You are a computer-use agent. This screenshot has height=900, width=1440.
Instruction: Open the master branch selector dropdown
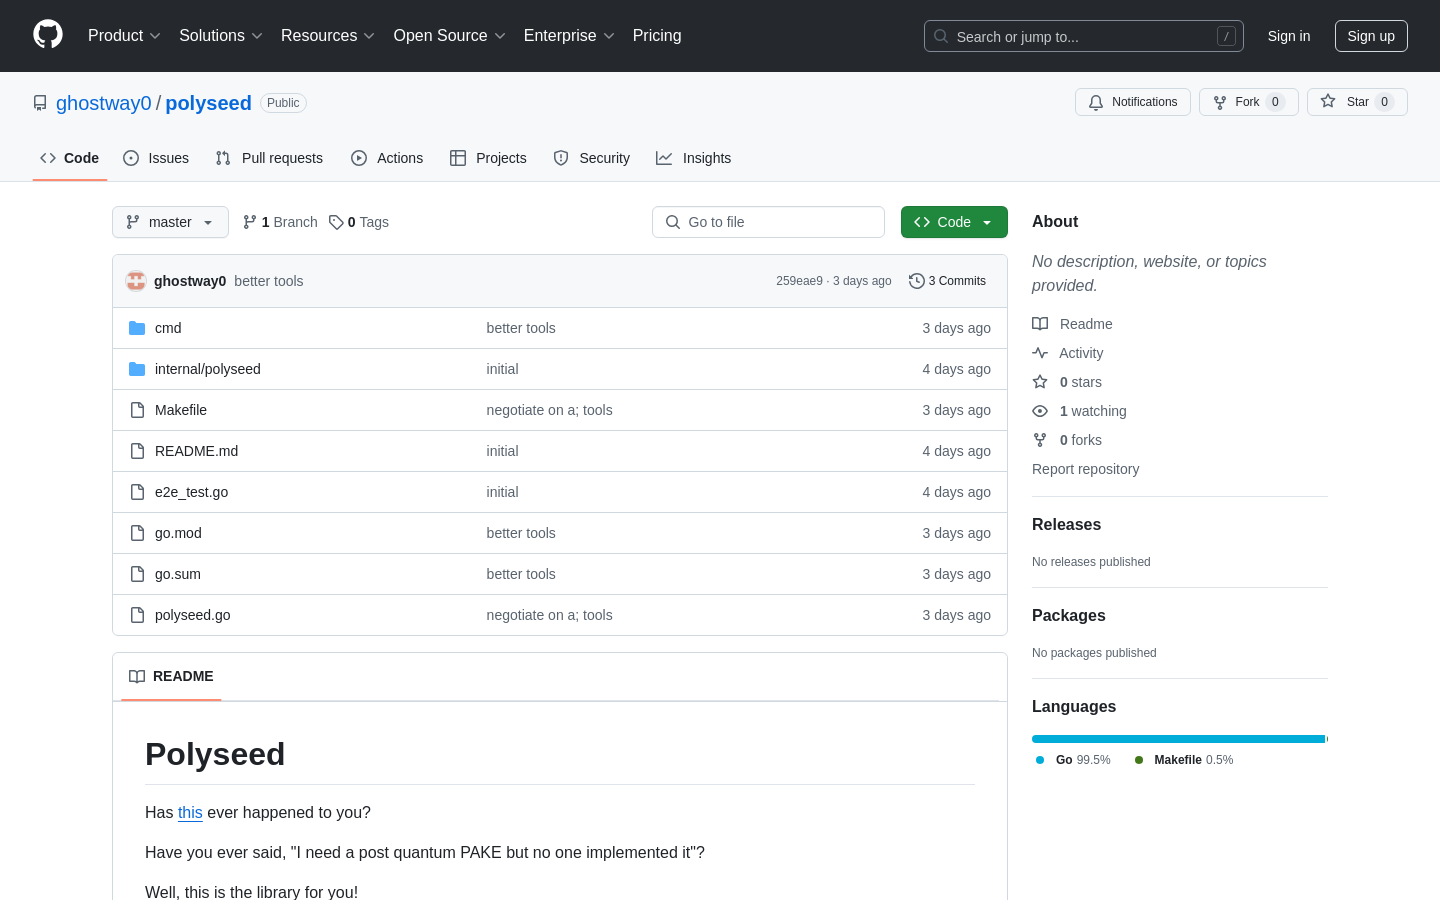[170, 222]
